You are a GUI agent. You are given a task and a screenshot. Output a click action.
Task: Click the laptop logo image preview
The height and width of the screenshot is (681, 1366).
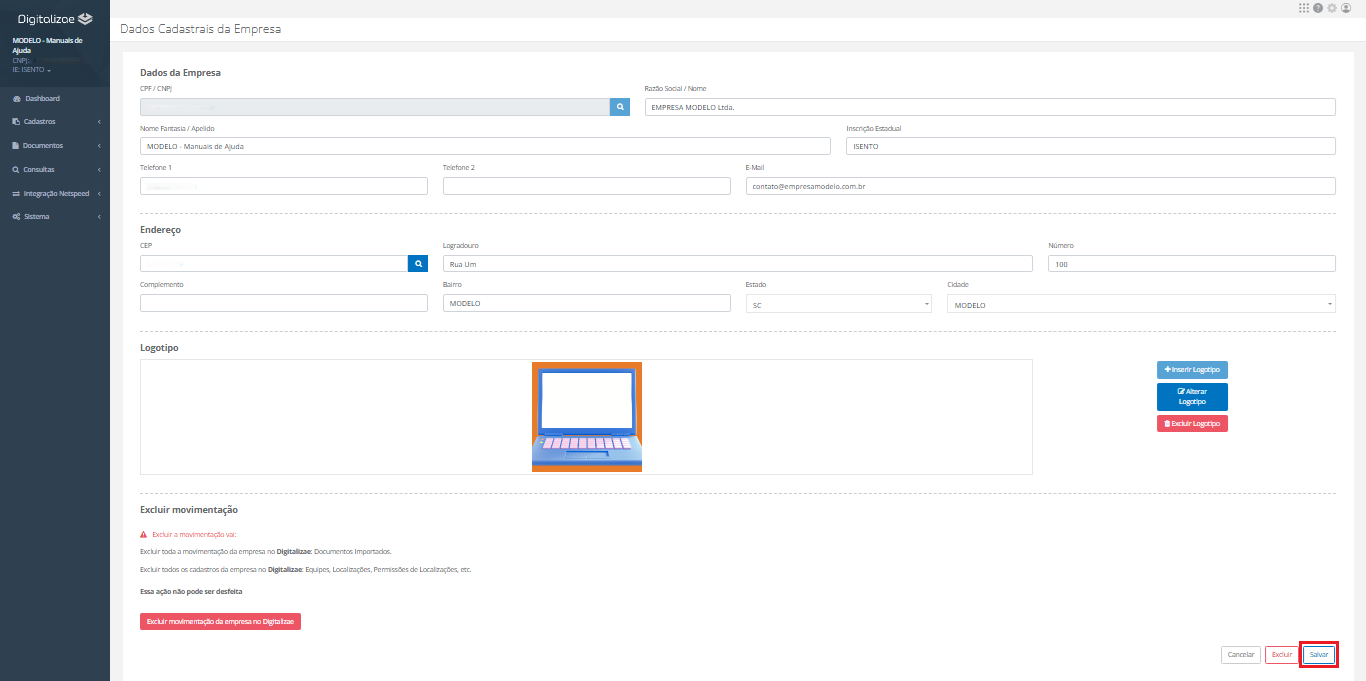pyautogui.click(x=587, y=417)
